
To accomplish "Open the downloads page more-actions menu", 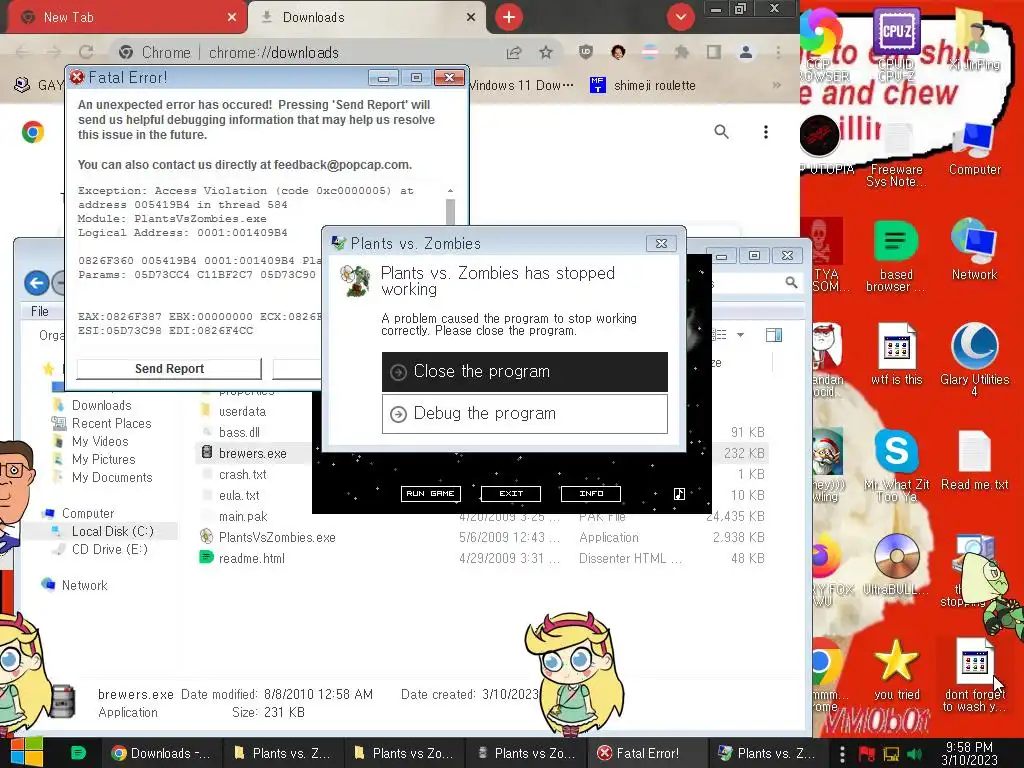I will (x=765, y=132).
